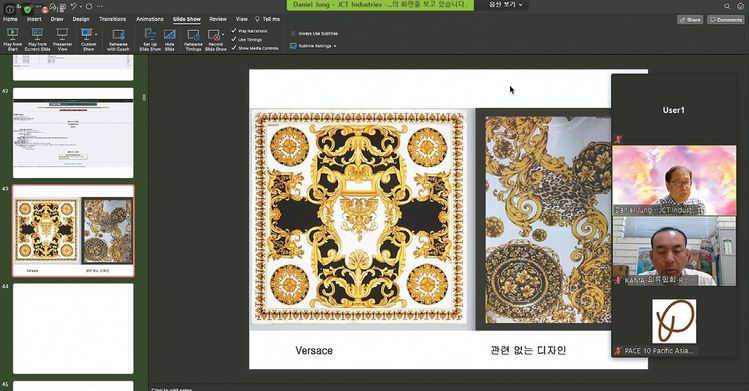This screenshot has height=391, width=749.
Task: Click the Tell me lightbulb icon
Action: (257, 19)
